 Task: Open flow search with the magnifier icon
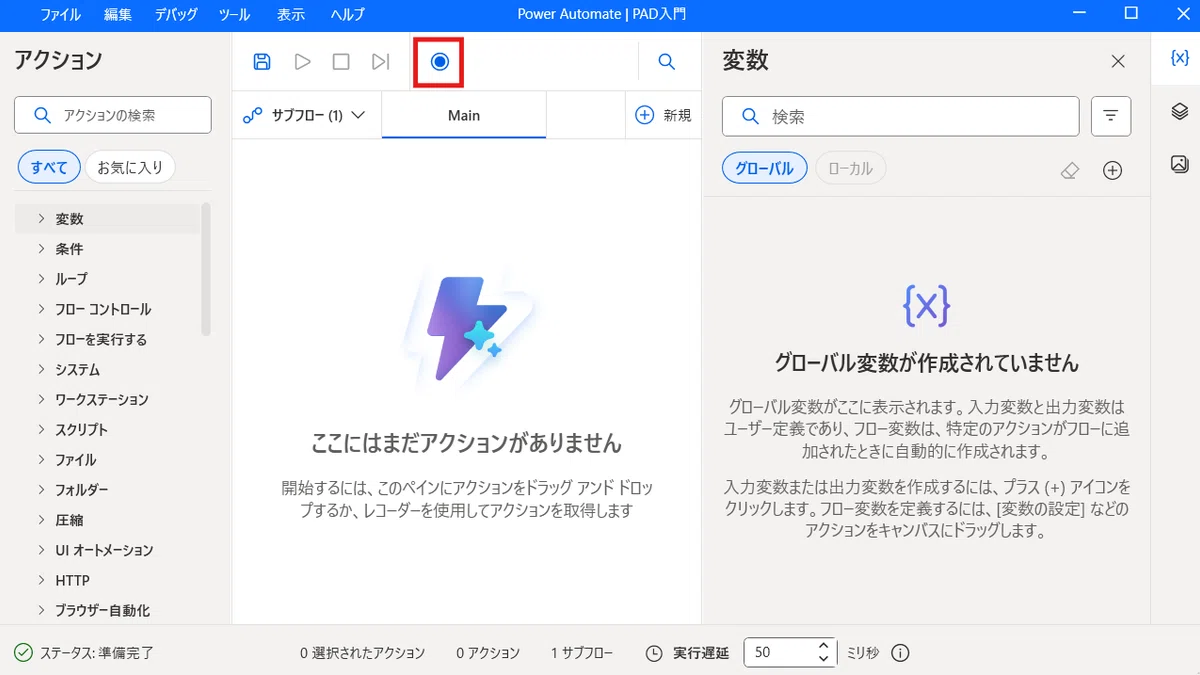point(667,62)
